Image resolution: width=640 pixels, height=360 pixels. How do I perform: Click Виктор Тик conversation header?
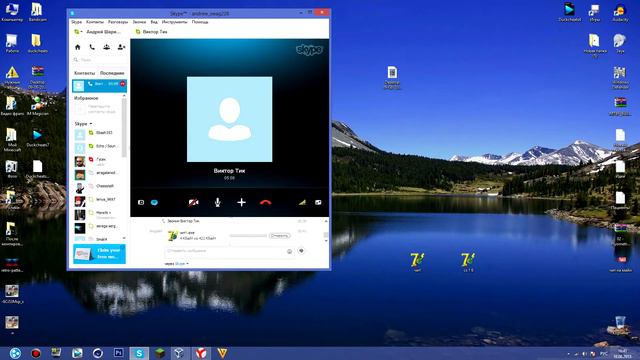coord(151,31)
